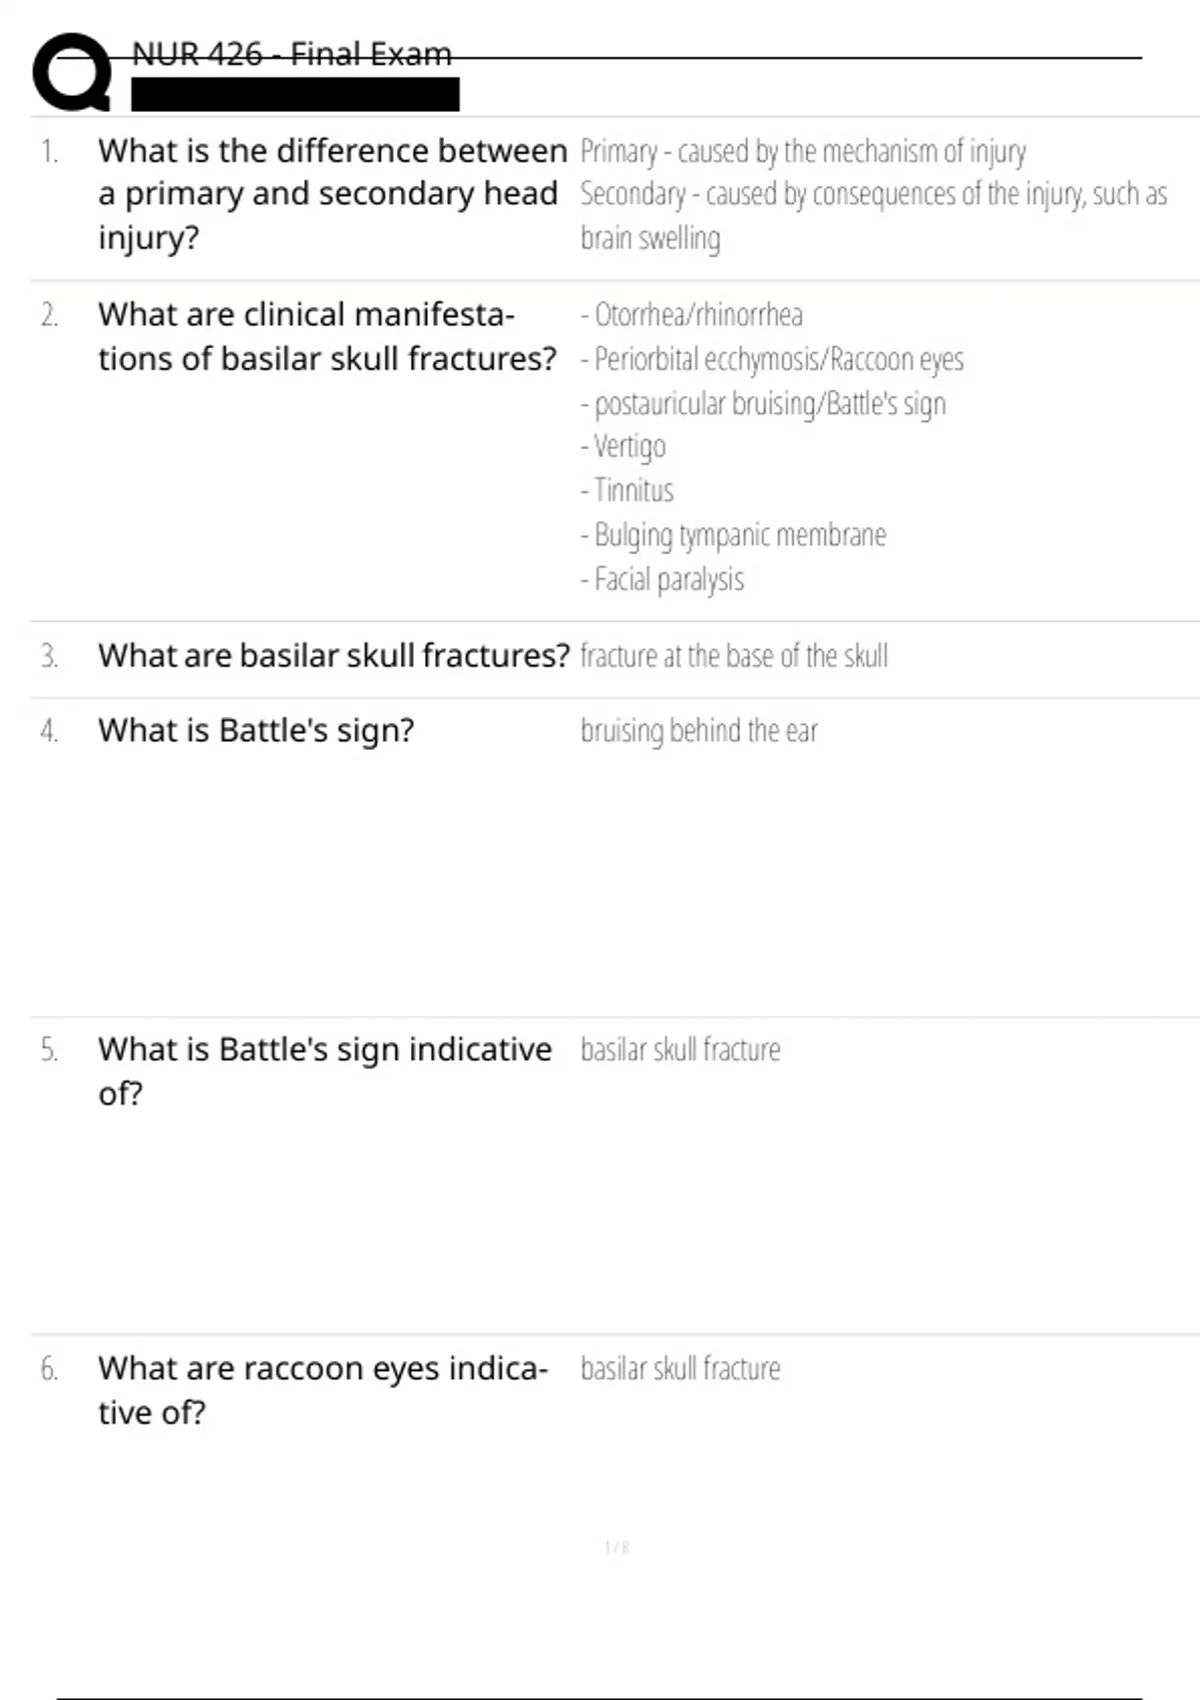Click the Quizlet Q logo icon
The height and width of the screenshot is (1700, 1200).
coord(73,72)
